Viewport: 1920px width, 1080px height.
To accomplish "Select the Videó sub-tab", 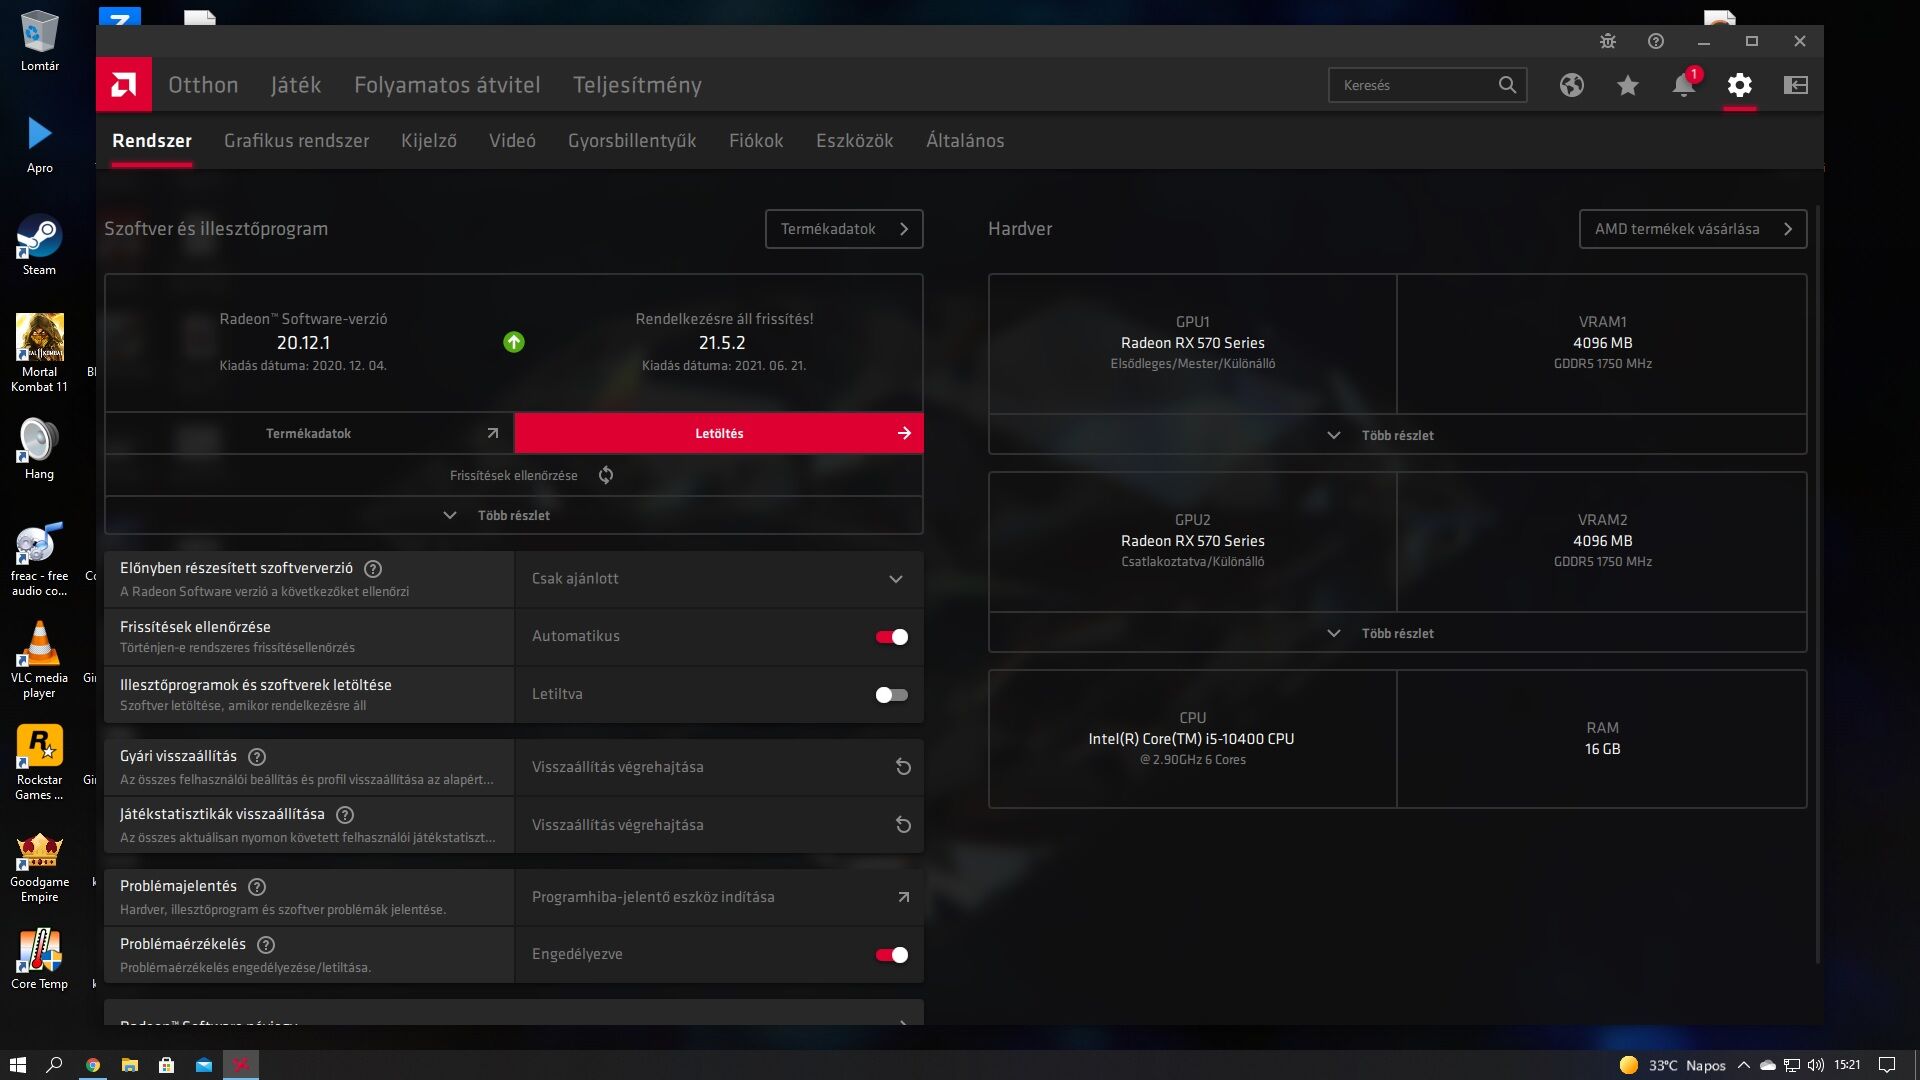I will [x=512, y=141].
